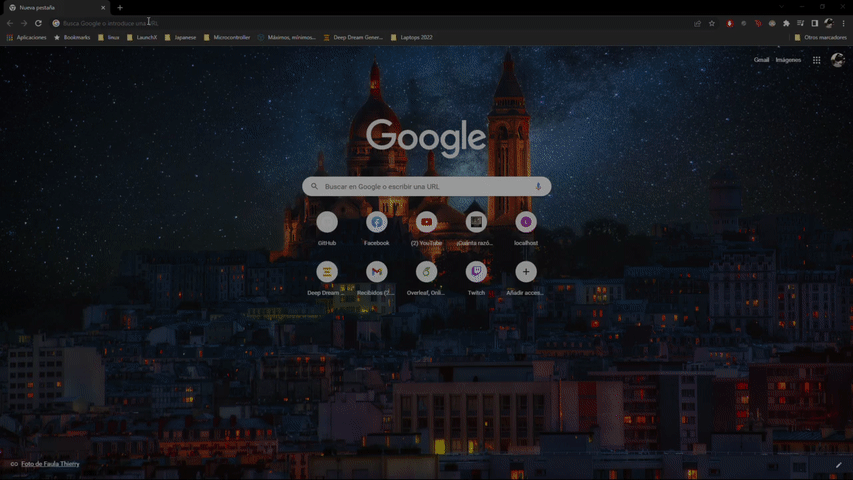This screenshot has width=853, height=480.
Task: Open Aplicaciones from bookmarks bar
Action: 27,38
